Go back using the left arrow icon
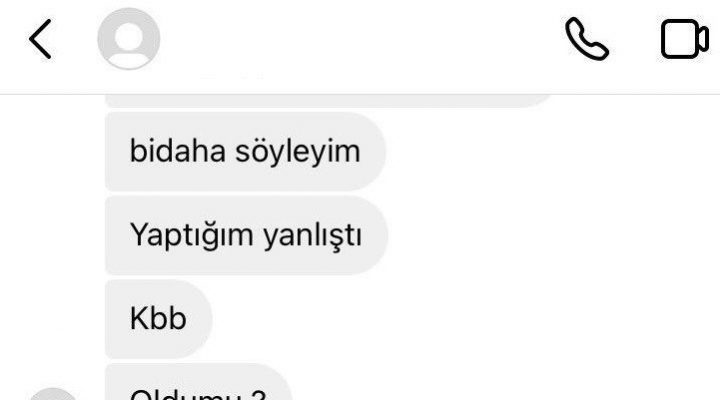 (x=40, y=39)
